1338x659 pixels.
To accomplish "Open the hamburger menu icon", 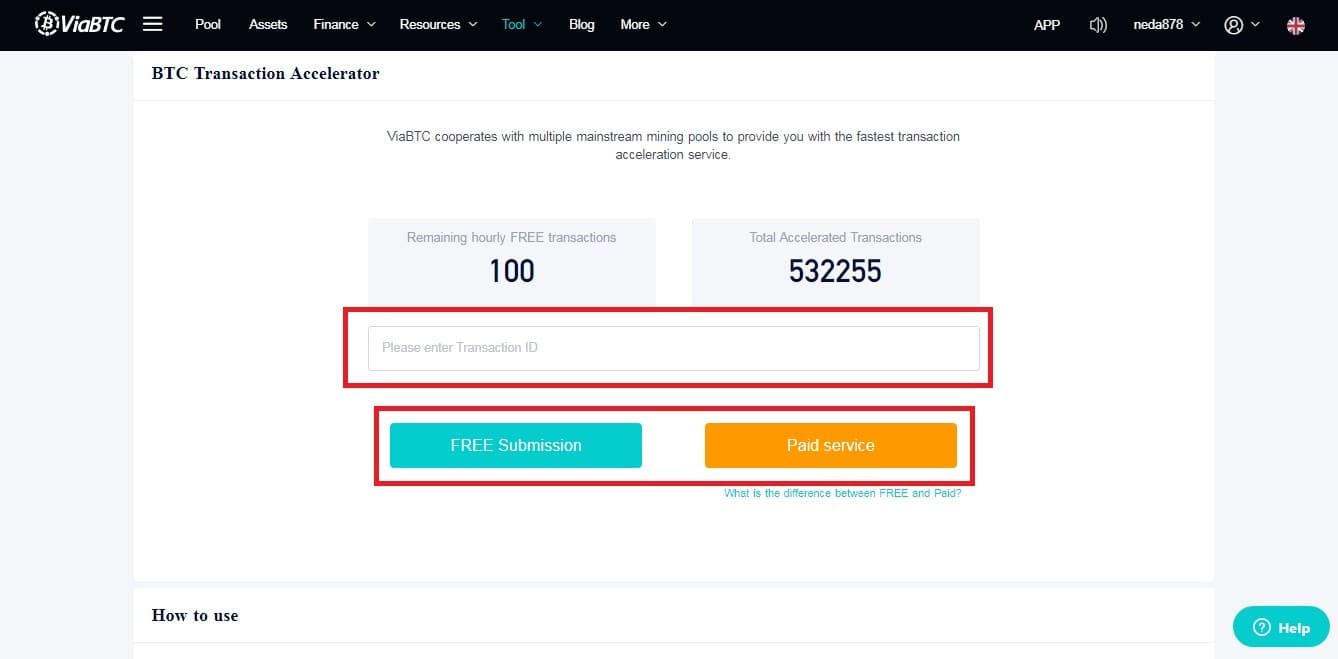I will (152, 24).
